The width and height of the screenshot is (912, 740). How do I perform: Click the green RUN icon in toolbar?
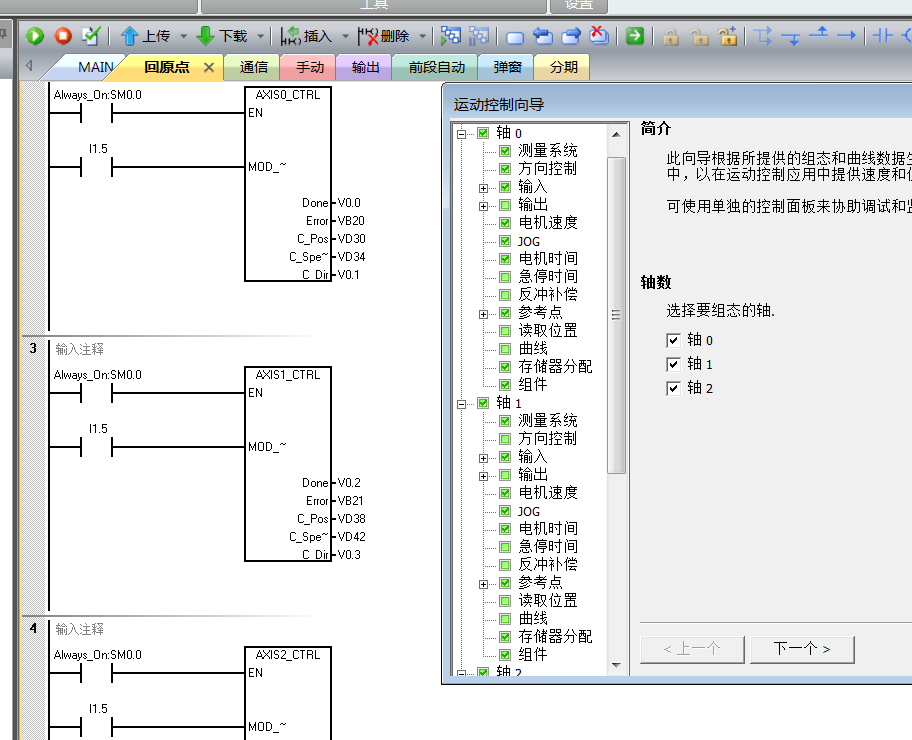35,36
